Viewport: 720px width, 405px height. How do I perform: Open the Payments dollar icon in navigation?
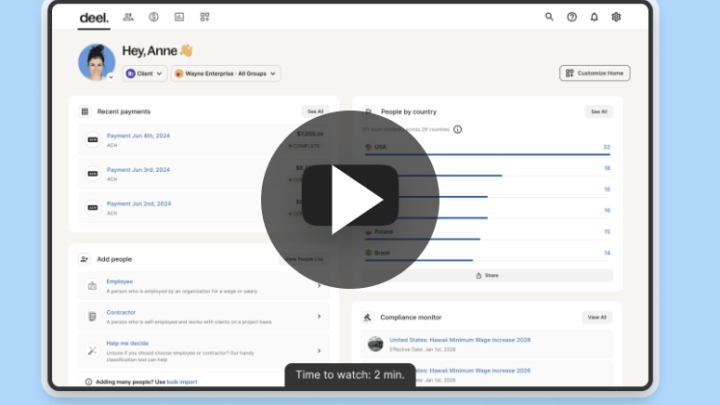[154, 17]
